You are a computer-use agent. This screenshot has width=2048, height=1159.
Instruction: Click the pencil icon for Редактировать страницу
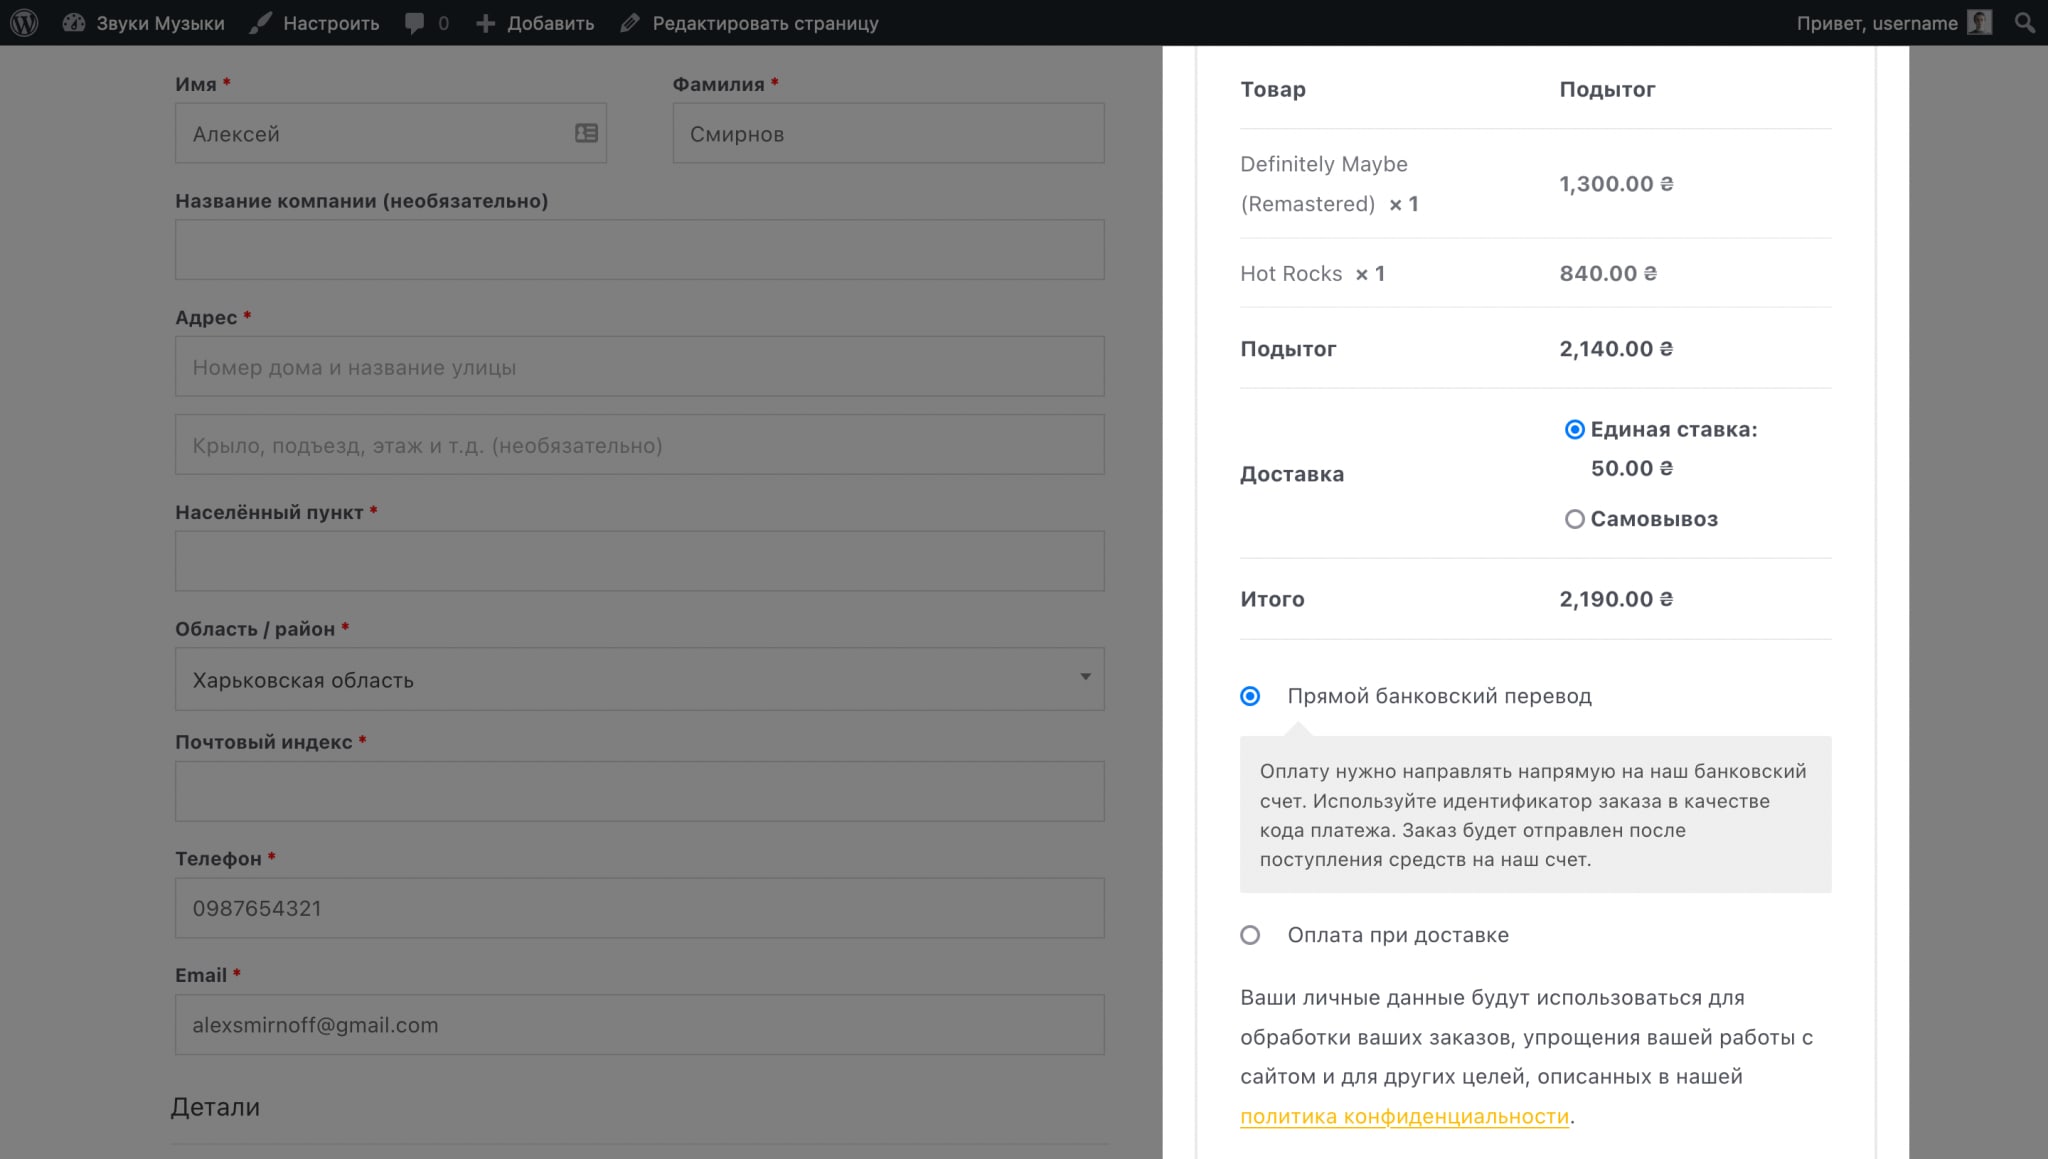pyautogui.click(x=629, y=22)
